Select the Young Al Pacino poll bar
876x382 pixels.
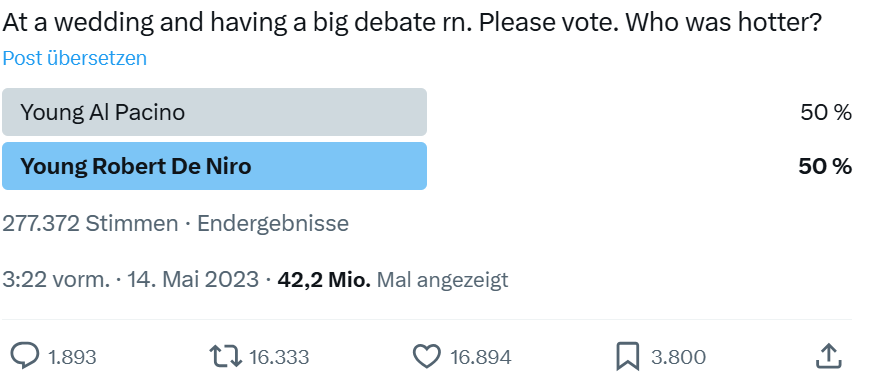tap(215, 112)
